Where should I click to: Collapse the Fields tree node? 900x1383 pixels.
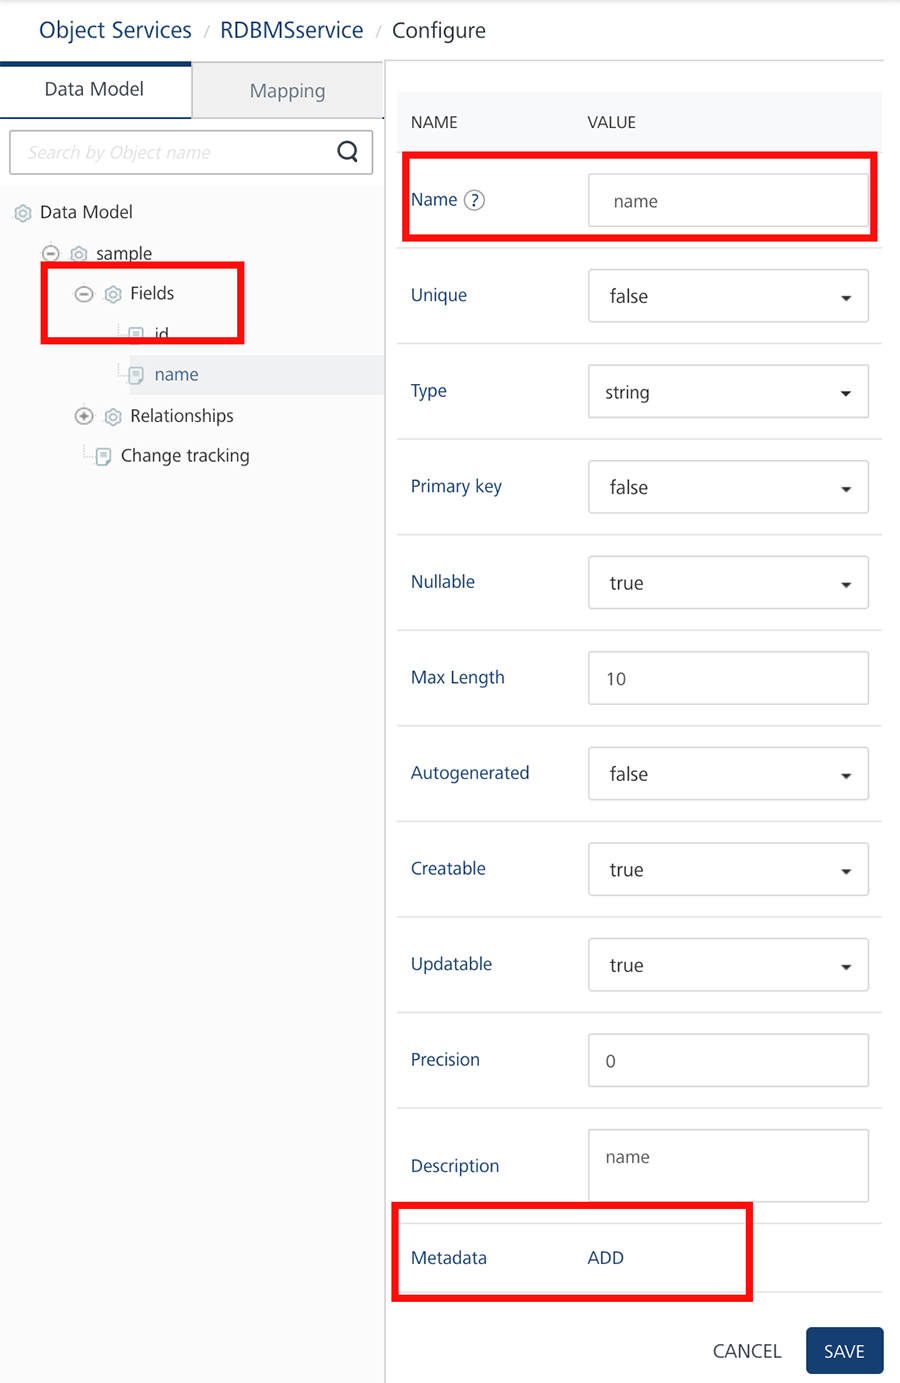[84, 294]
